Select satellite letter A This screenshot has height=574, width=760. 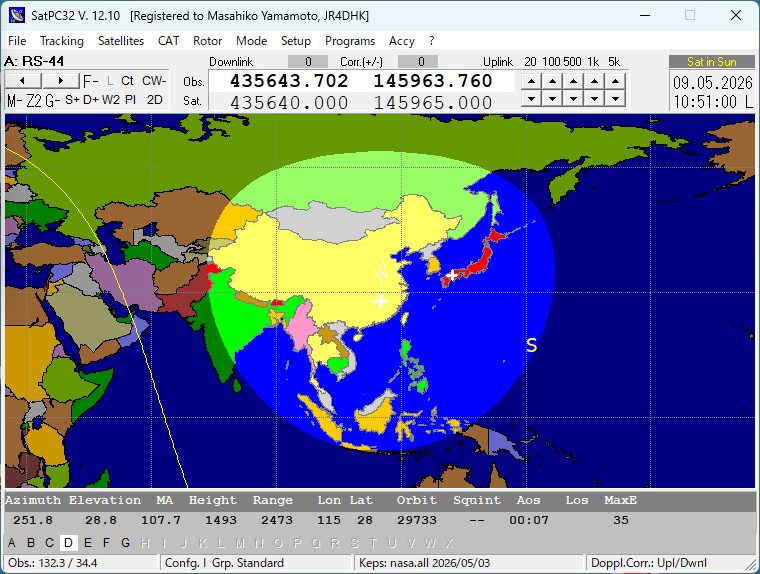click(12, 542)
